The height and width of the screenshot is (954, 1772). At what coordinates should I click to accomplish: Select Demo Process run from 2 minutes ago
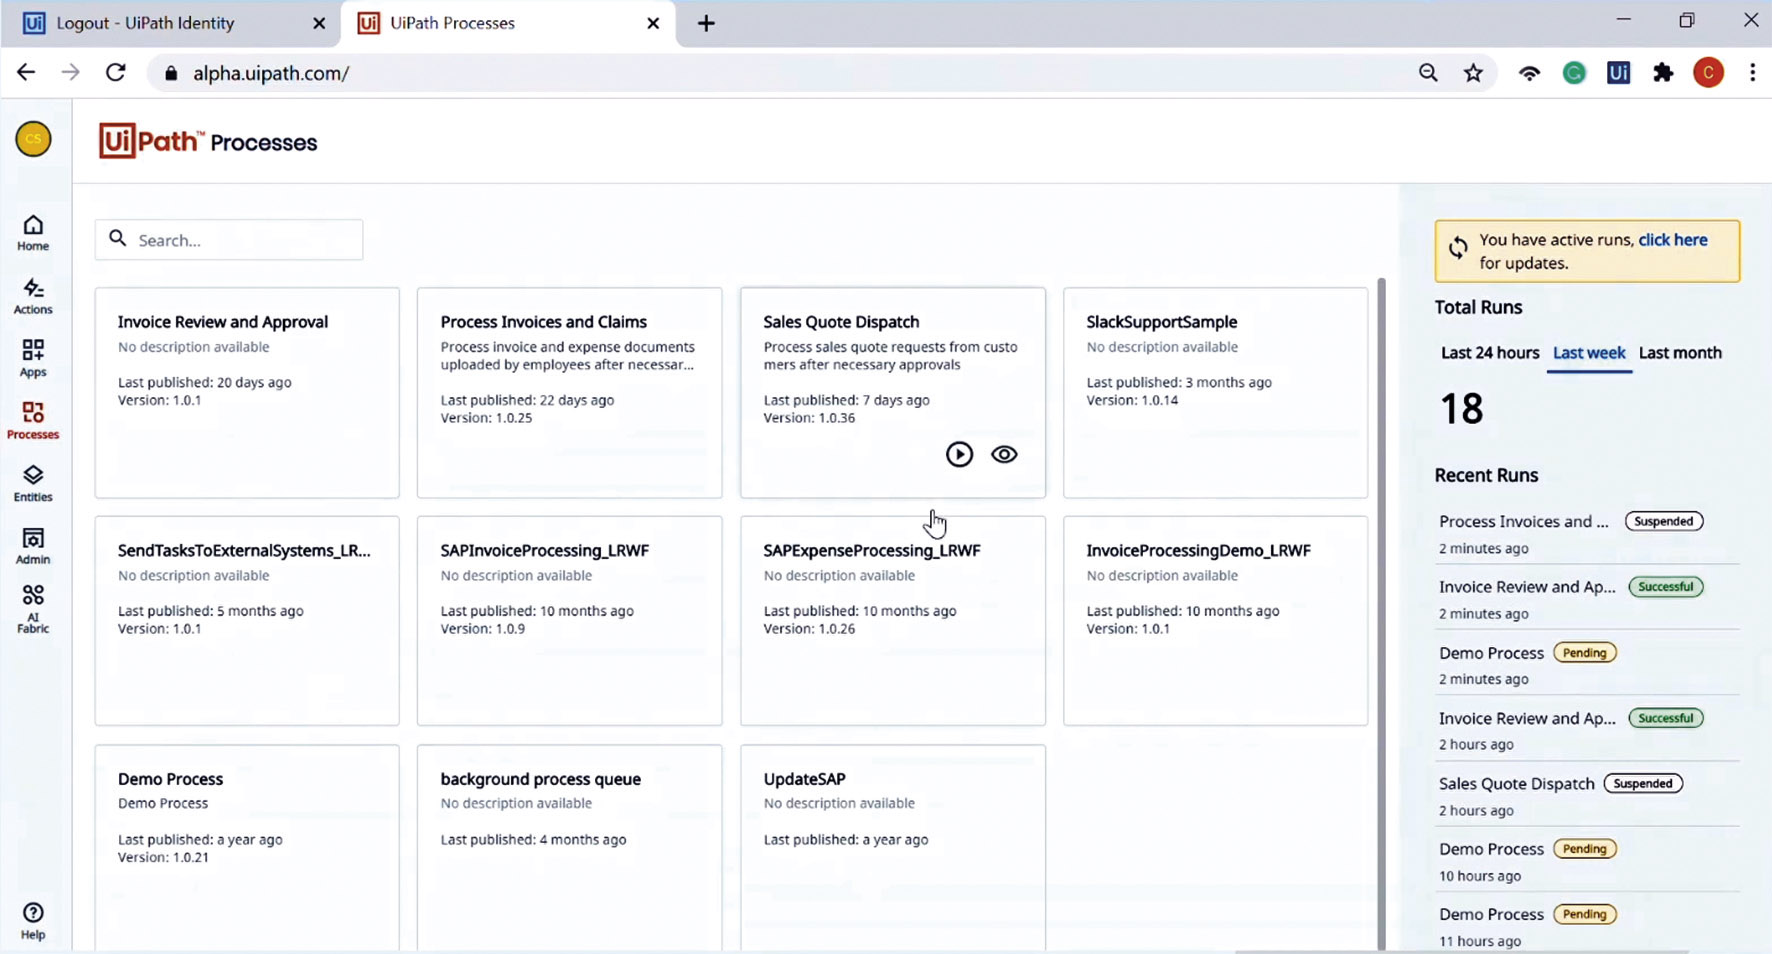pos(1587,665)
